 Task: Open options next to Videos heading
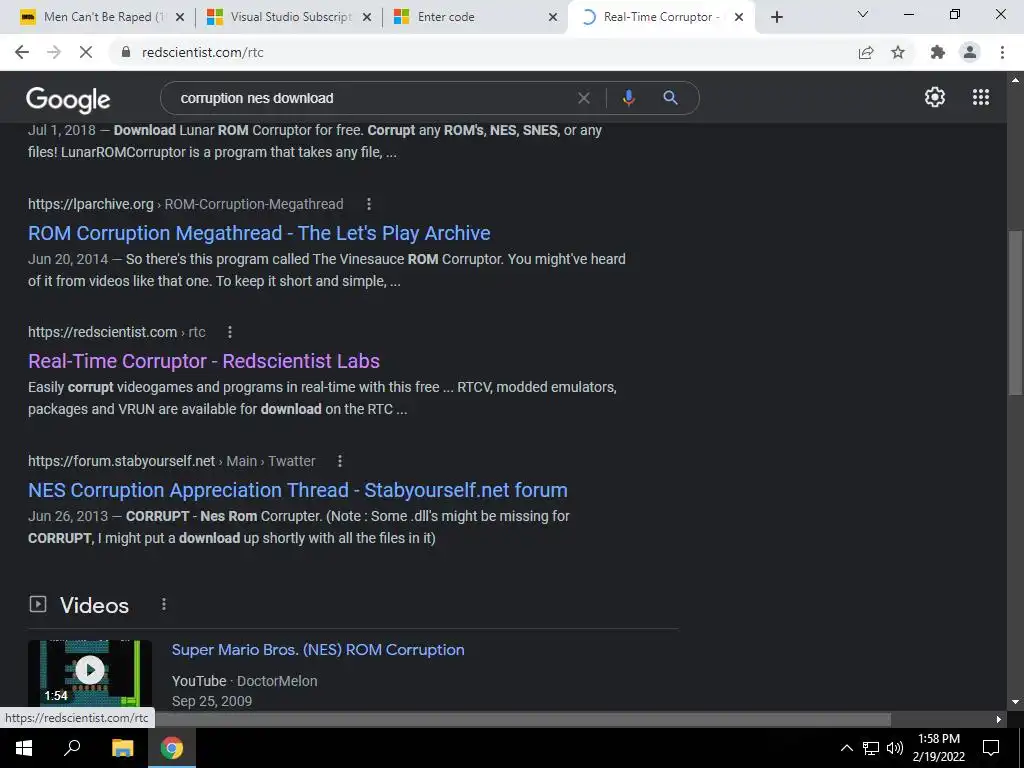pos(164,605)
